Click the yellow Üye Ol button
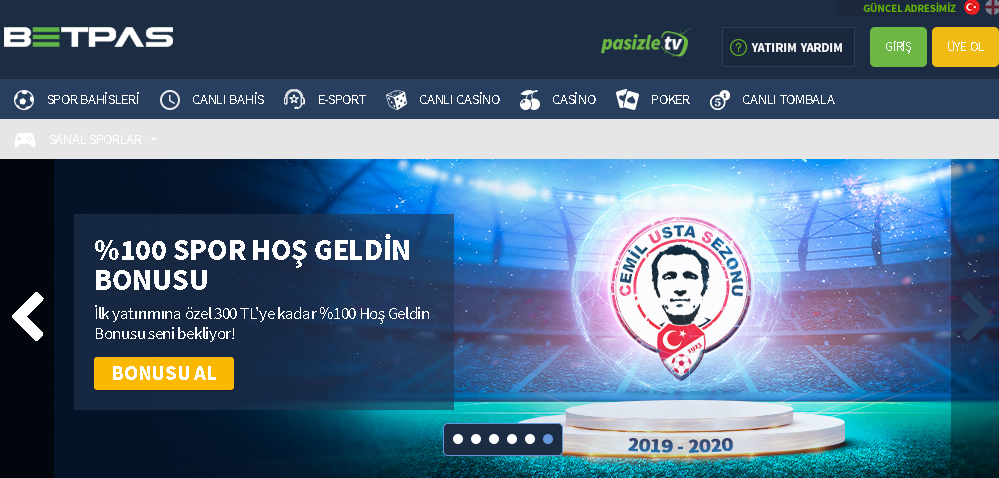The image size is (999, 478). 965,47
